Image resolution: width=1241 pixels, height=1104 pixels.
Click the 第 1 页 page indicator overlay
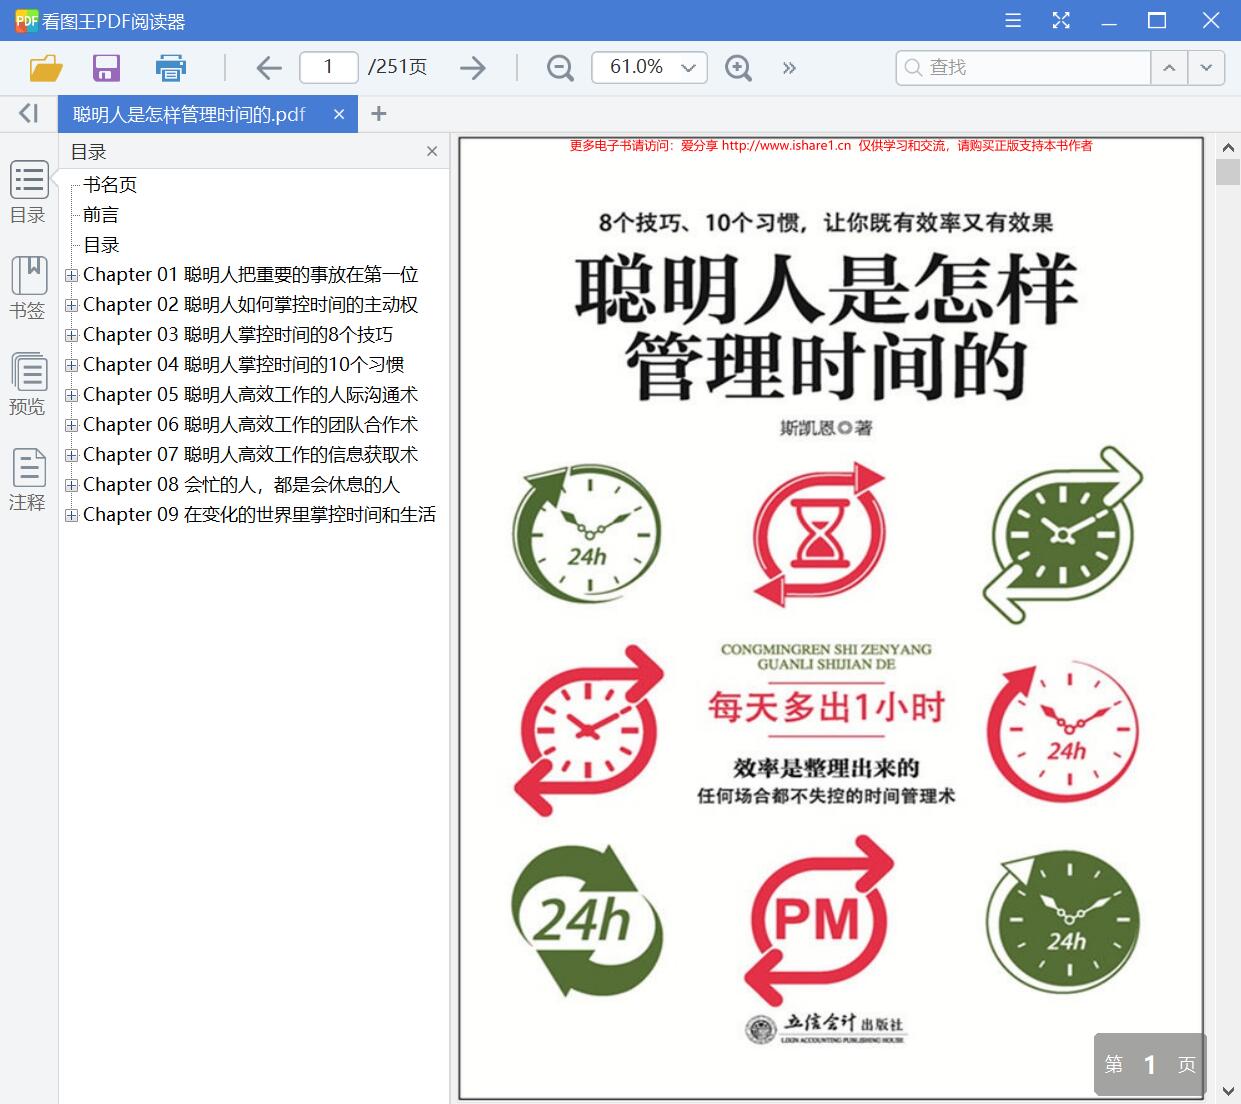1150,1065
